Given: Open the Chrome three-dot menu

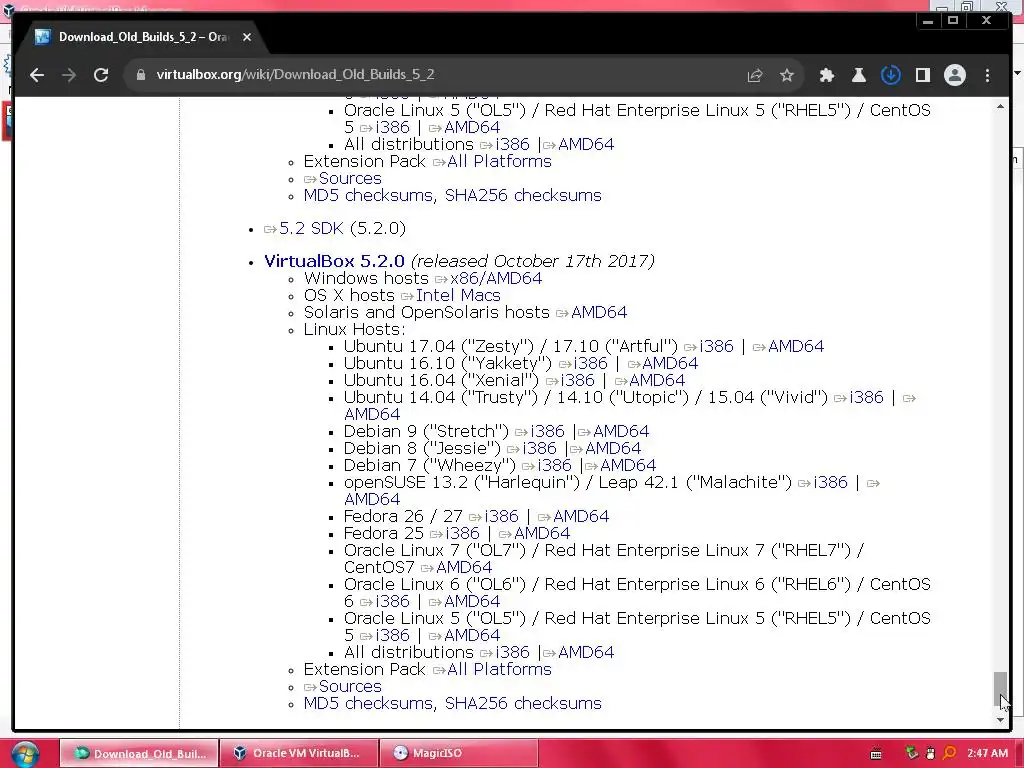Looking at the screenshot, I should coord(987,75).
